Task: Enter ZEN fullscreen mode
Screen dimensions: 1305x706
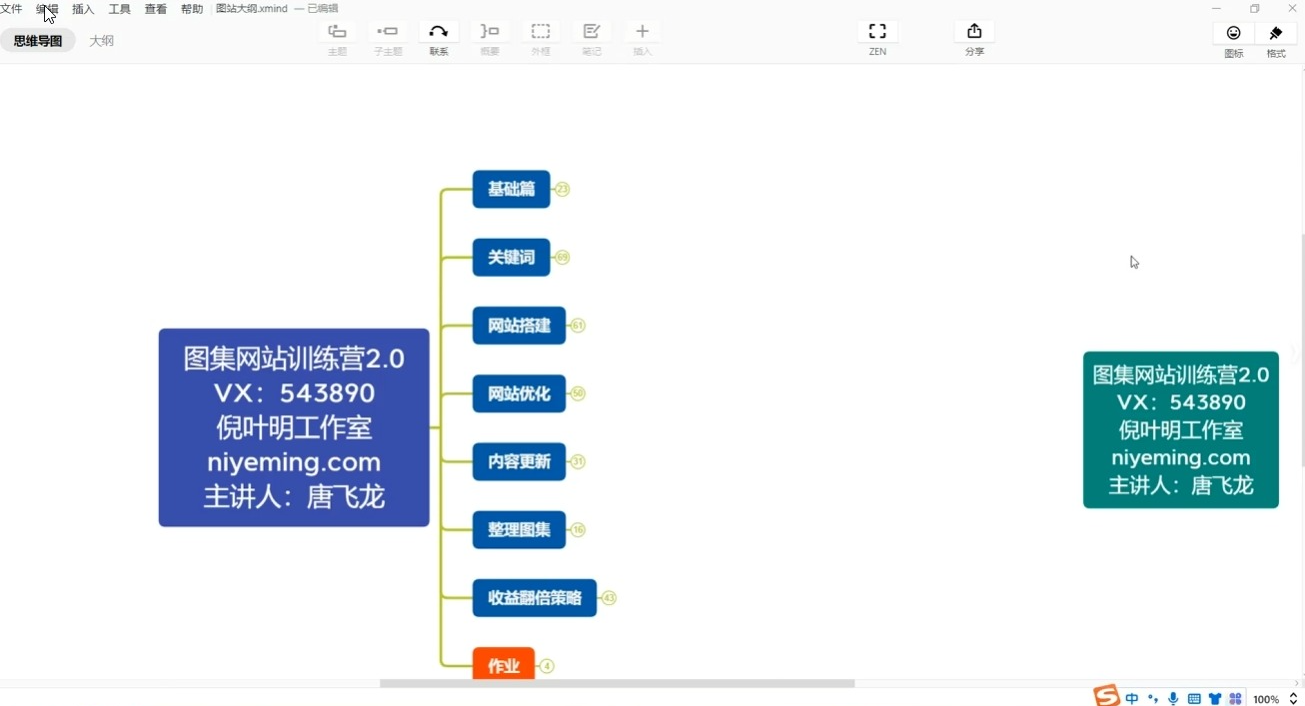Action: tap(877, 32)
